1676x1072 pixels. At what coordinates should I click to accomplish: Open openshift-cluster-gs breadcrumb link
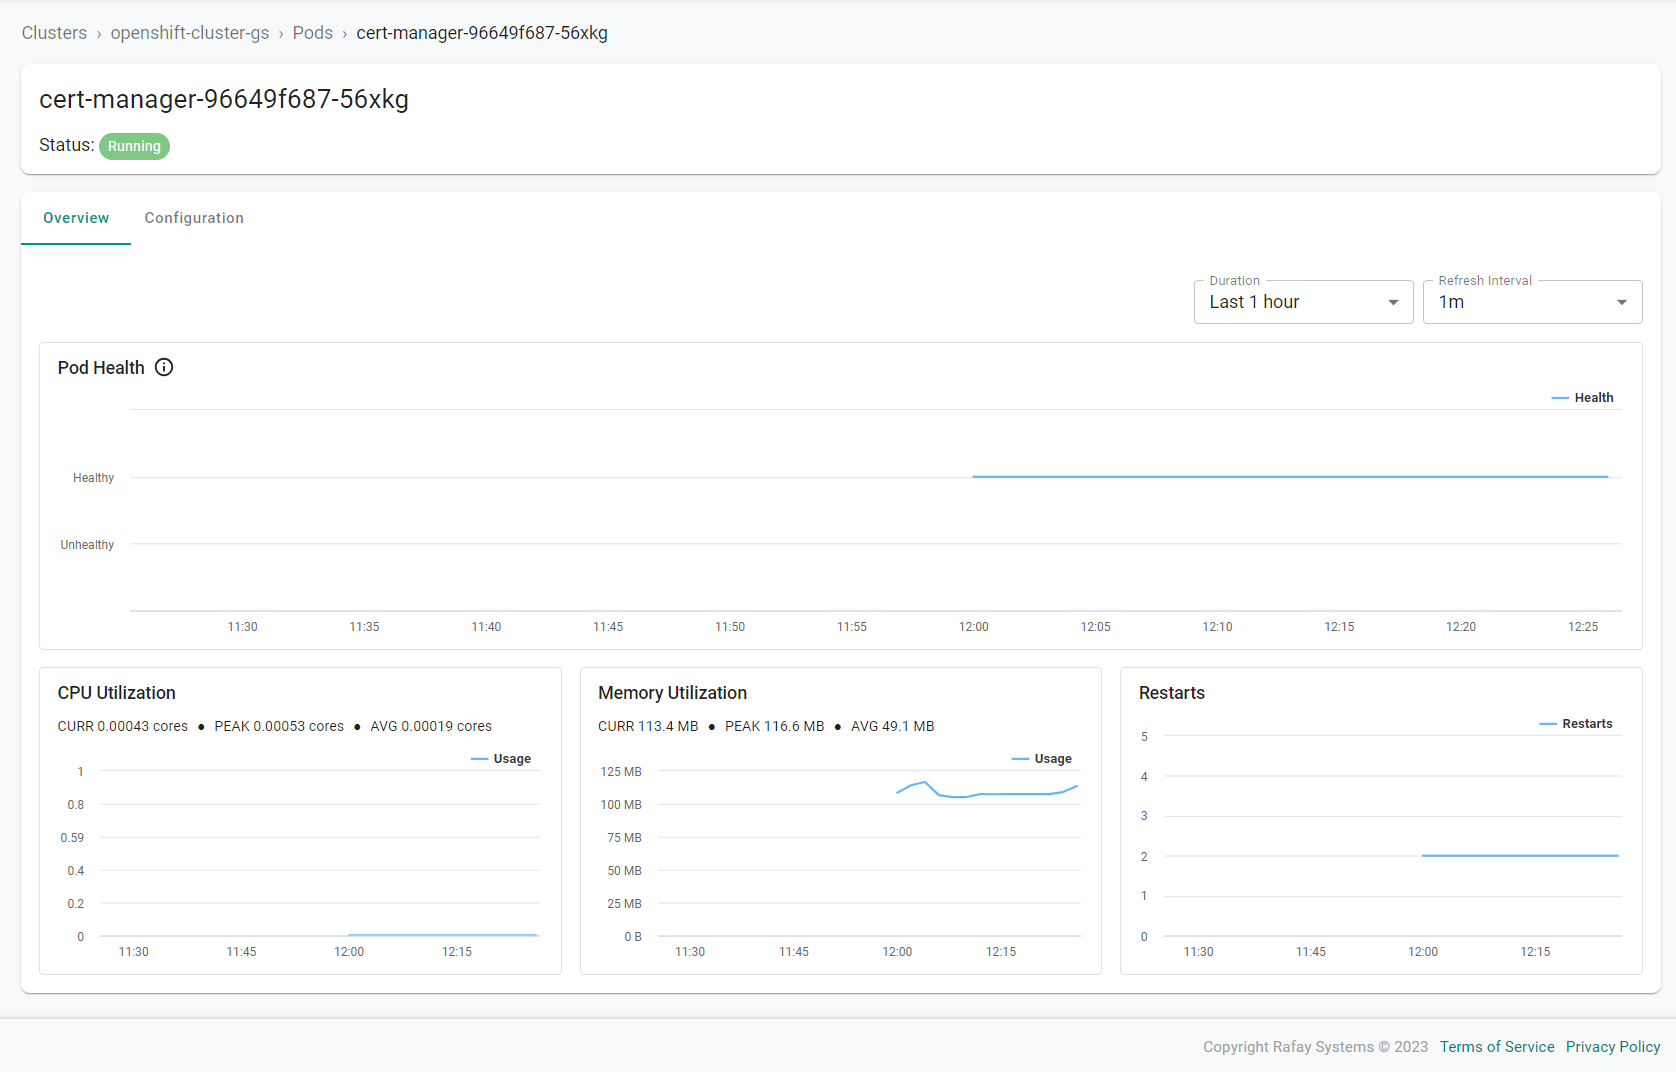(190, 33)
